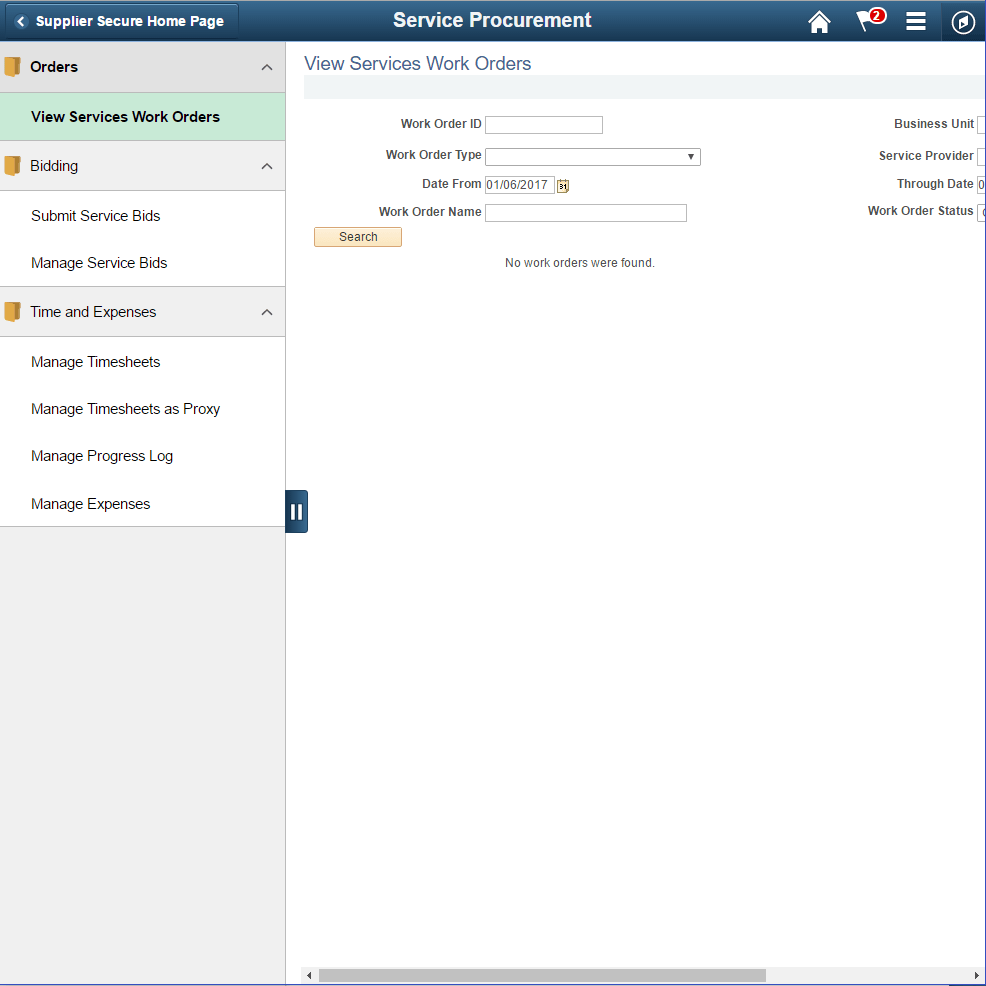
Task: Click the 'No work orders were found.' message
Action: coord(580,263)
